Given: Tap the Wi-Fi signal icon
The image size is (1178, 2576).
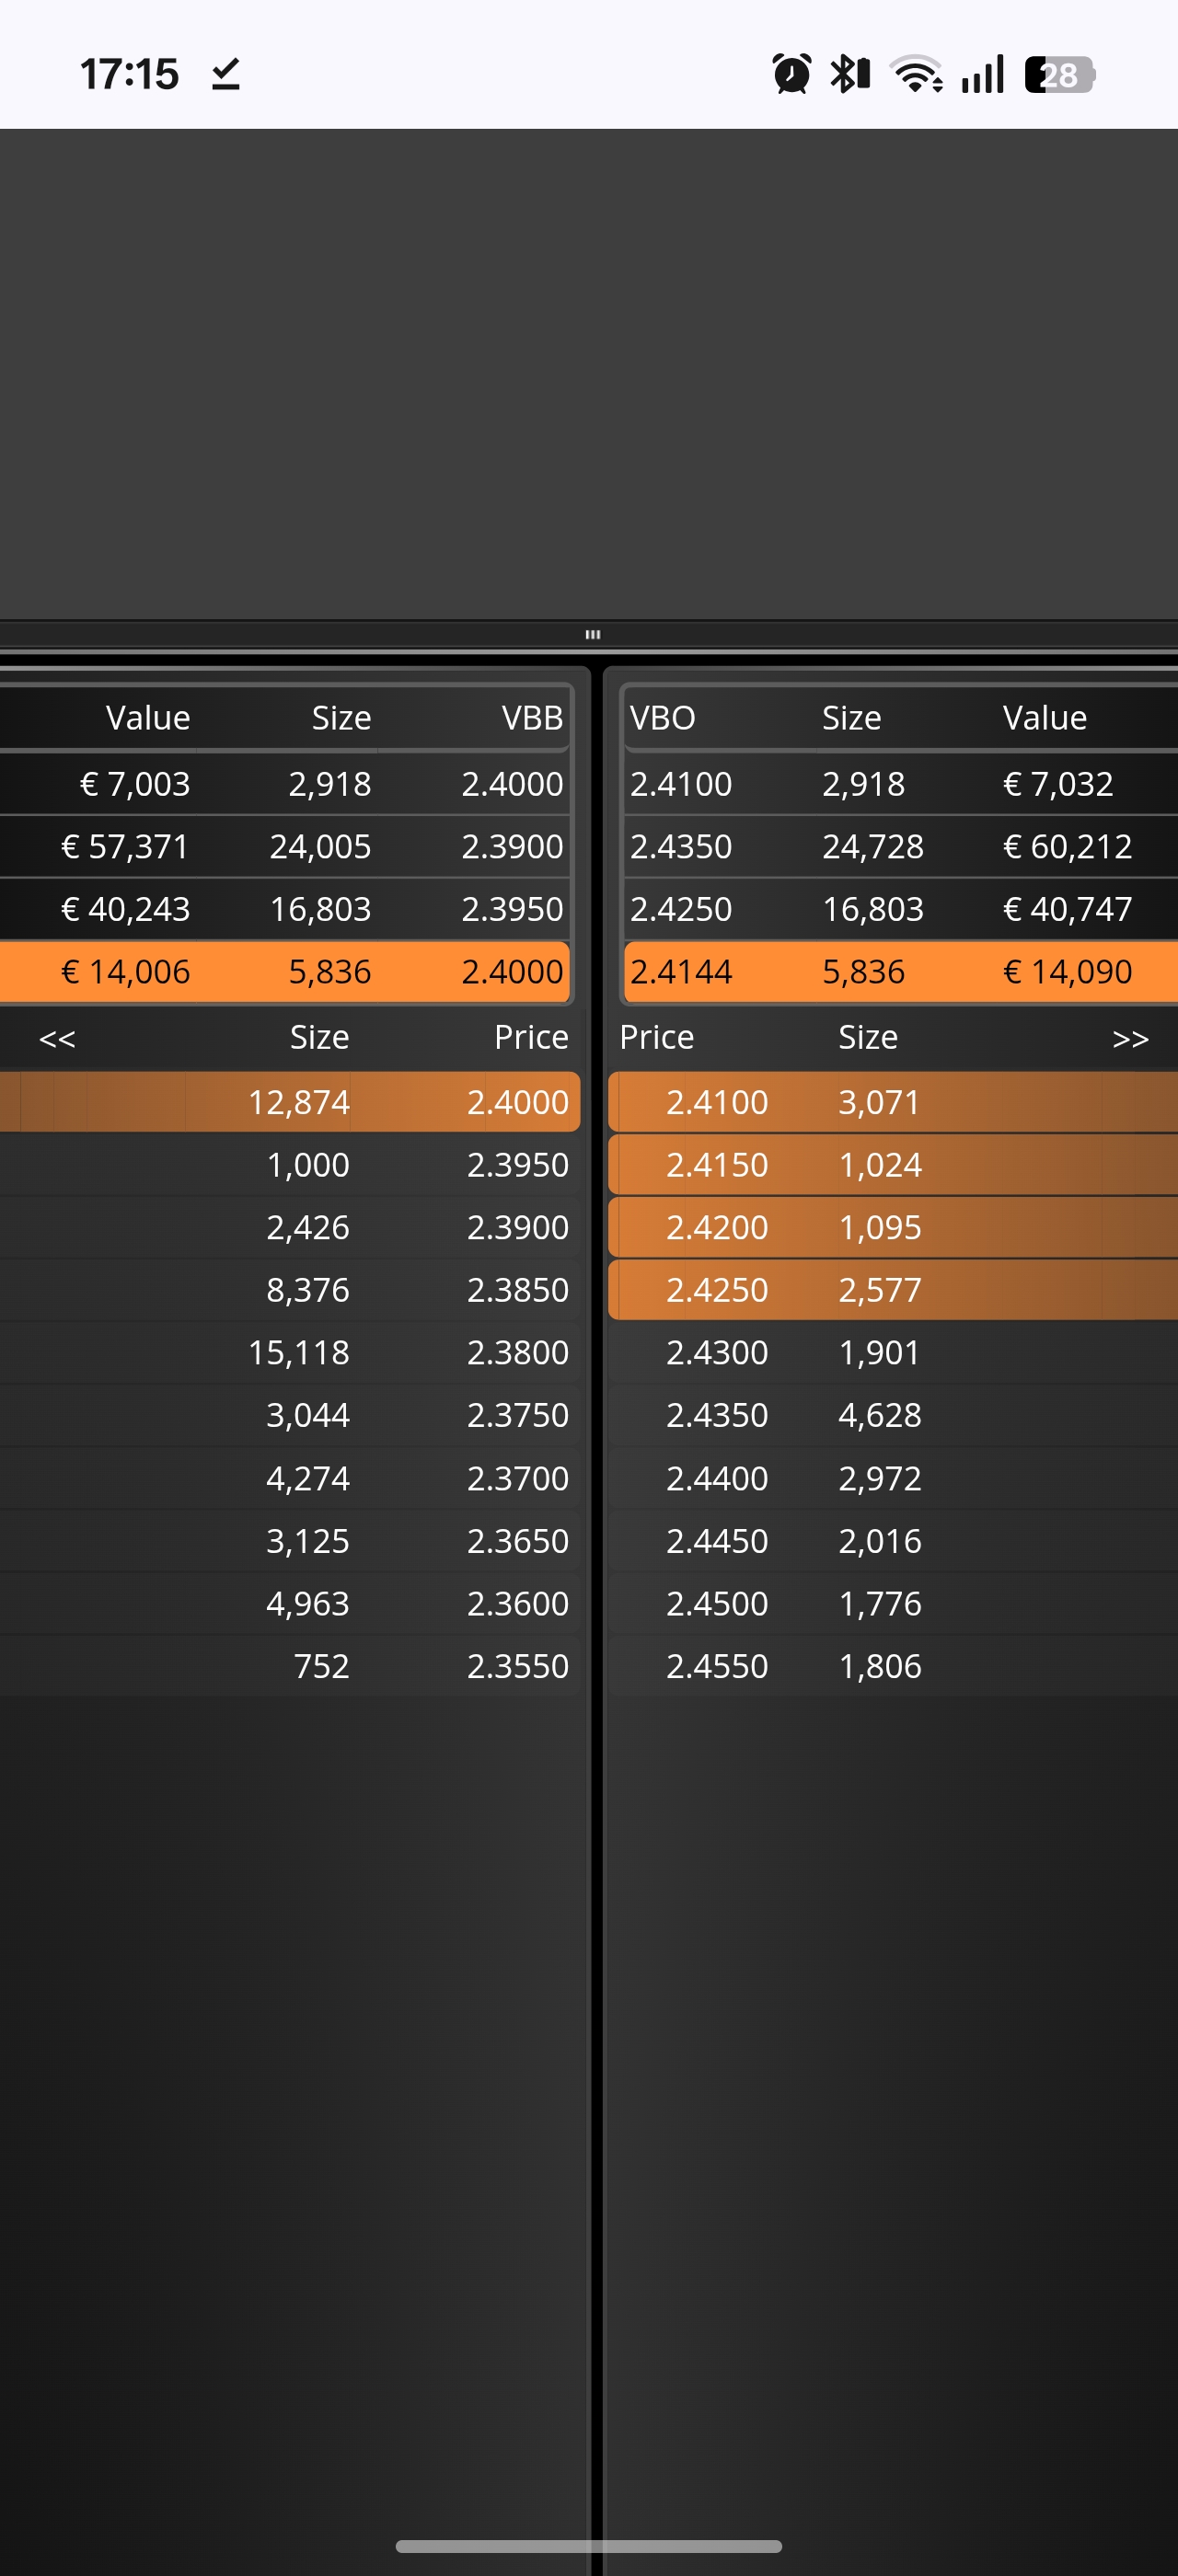Looking at the screenshot, I should (917, 74).
